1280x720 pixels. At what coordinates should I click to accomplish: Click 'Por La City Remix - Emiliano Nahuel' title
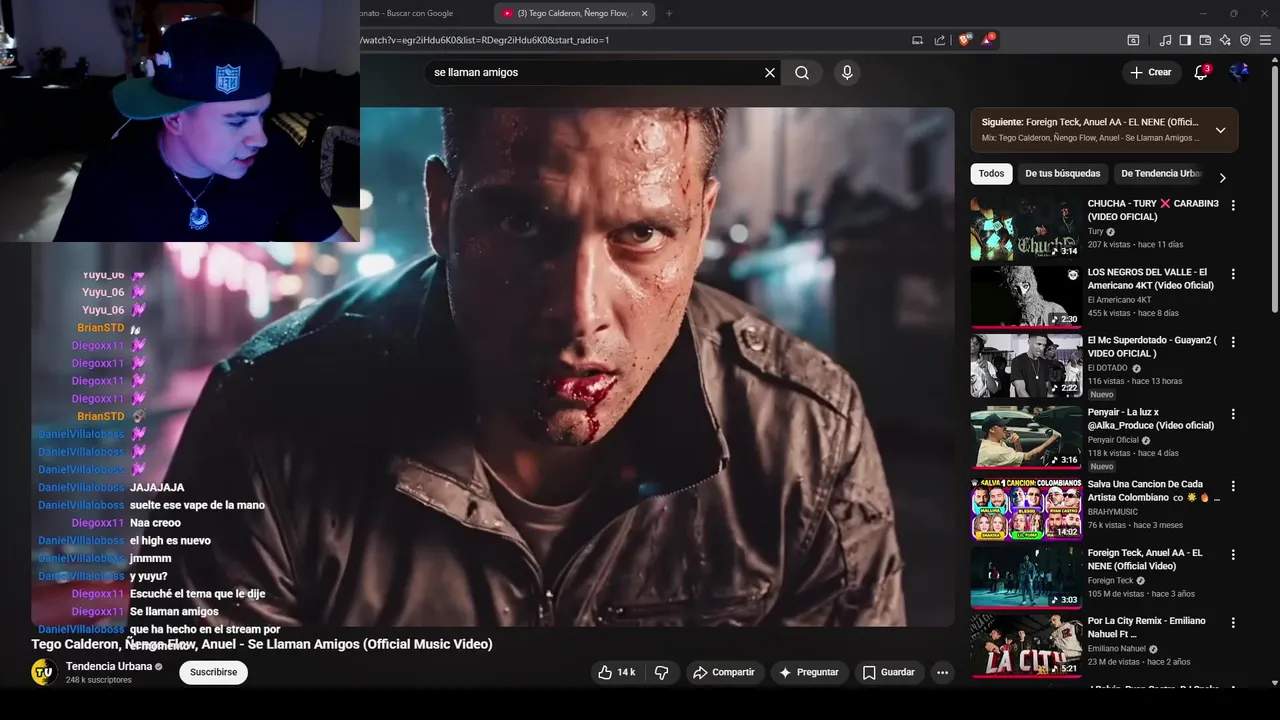[x=1147, y=627]
